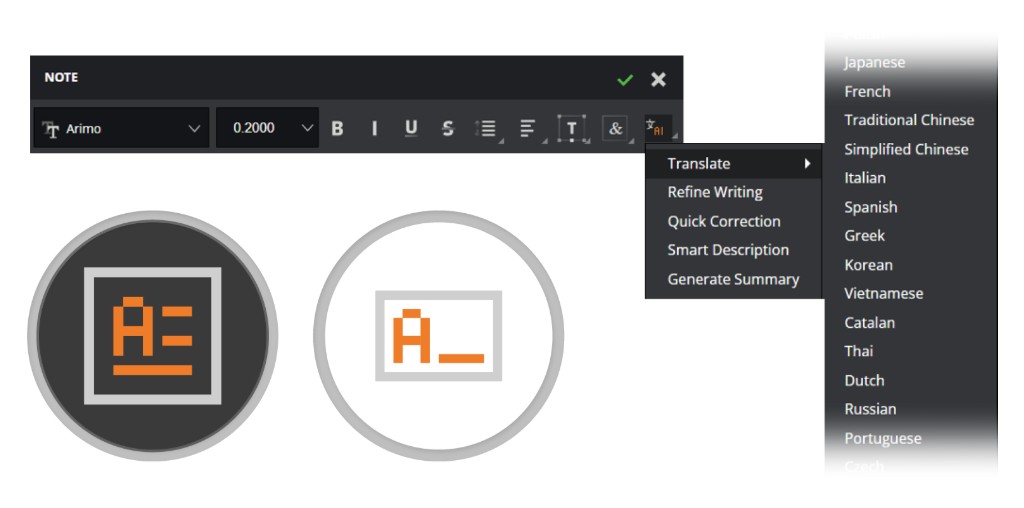The image size is (1024, 508).
Task: Confirm note with green checkmark
Action: click(625, 79)
